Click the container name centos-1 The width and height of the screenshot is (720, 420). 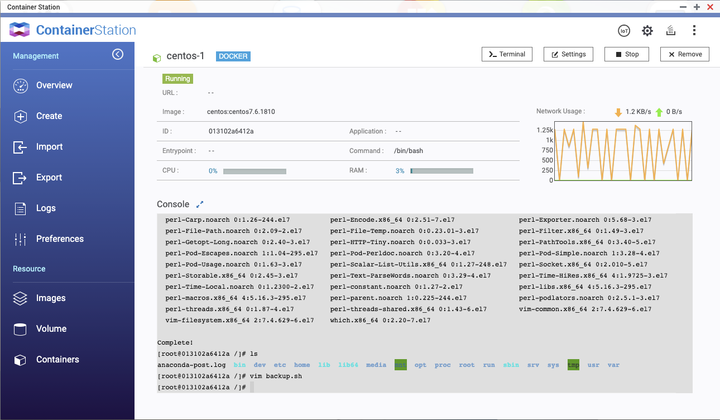tap(185, 56)
